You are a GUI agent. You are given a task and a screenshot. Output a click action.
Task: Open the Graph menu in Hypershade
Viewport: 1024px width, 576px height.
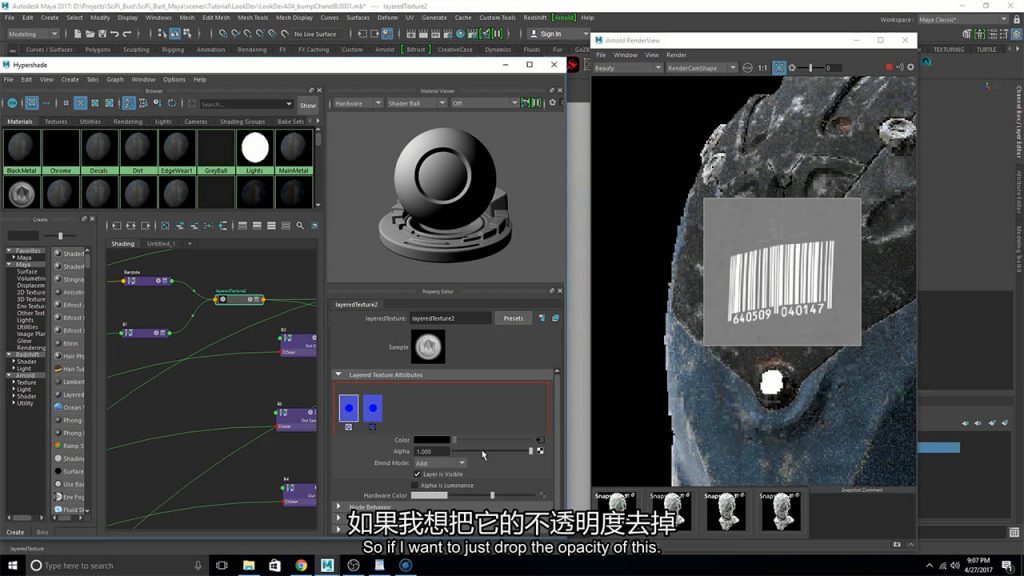tap(115, 80)
